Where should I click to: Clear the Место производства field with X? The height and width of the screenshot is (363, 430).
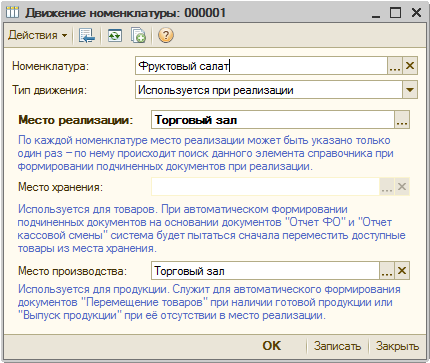(402, 271)
